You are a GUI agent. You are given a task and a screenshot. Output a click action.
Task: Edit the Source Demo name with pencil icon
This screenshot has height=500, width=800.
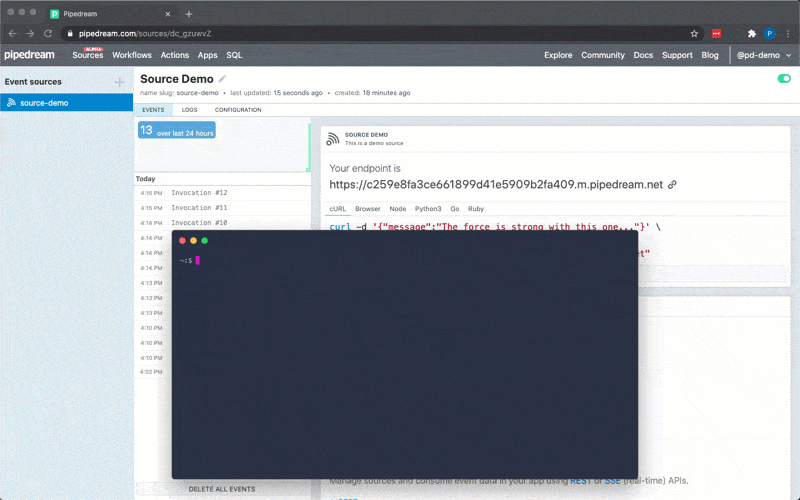(x=223, y=79)
